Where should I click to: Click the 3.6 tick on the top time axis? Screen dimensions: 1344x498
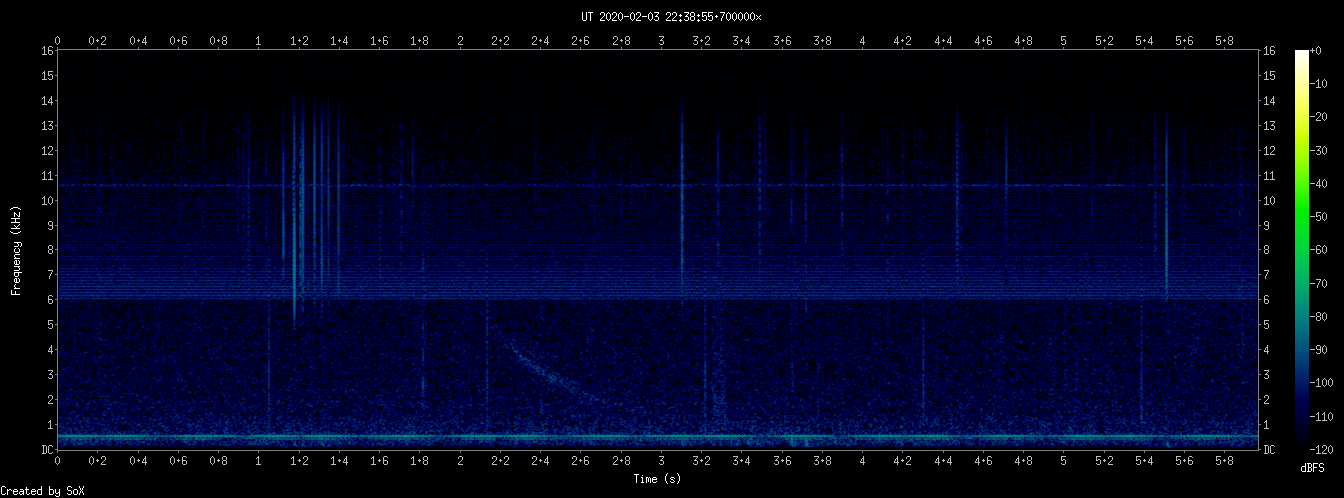tap(782, 40)
